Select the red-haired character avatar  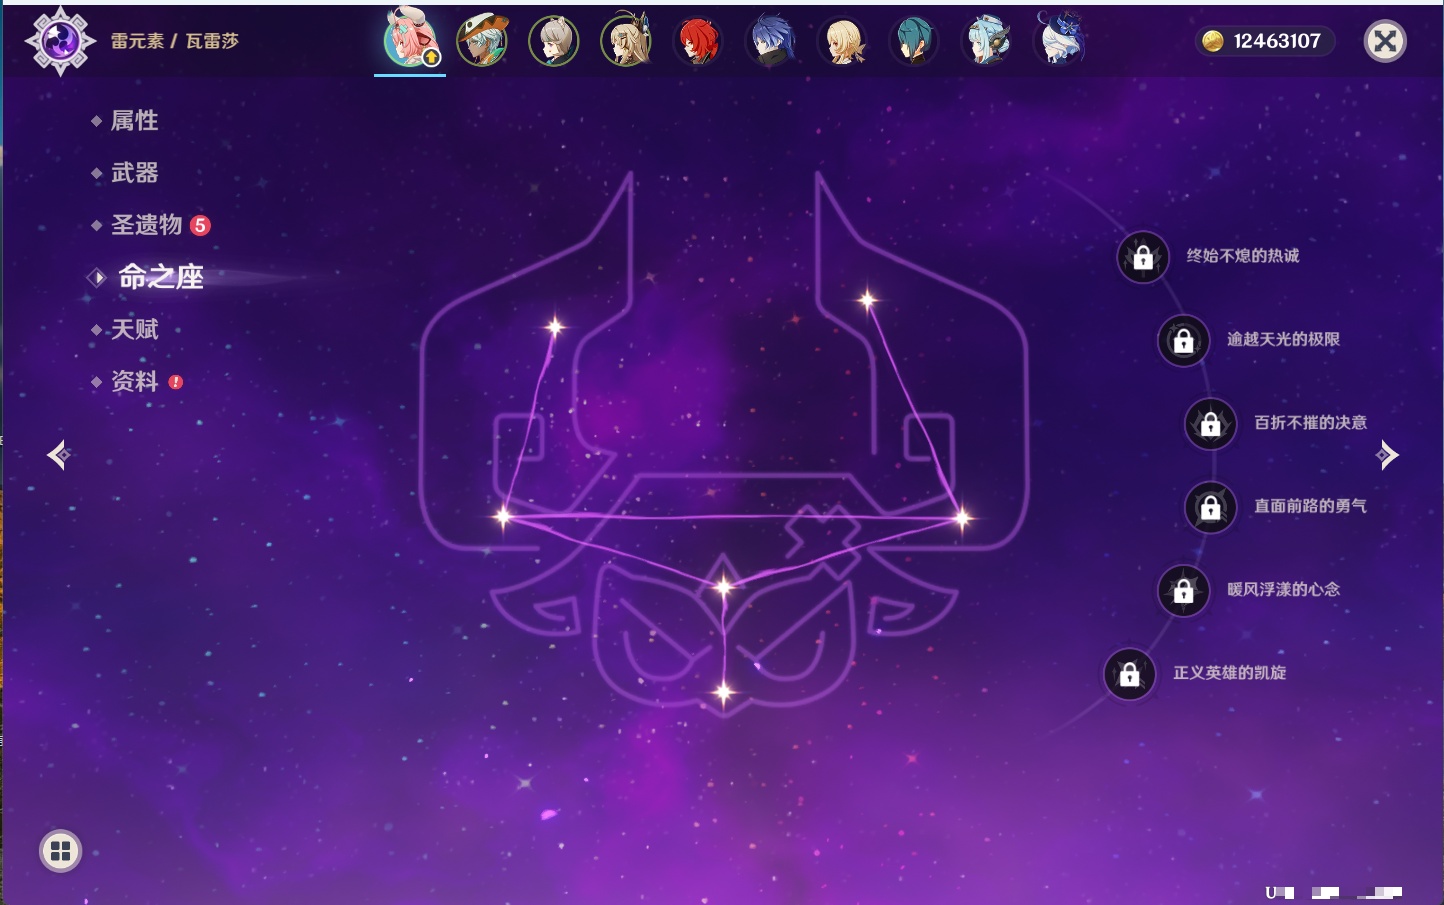click(x=698, y=41)
